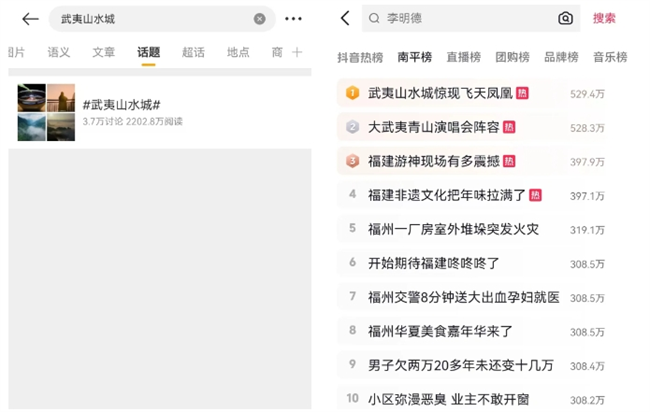Click the rank 3 bronze badge
The image size is (650, 412).
(352, 161)
